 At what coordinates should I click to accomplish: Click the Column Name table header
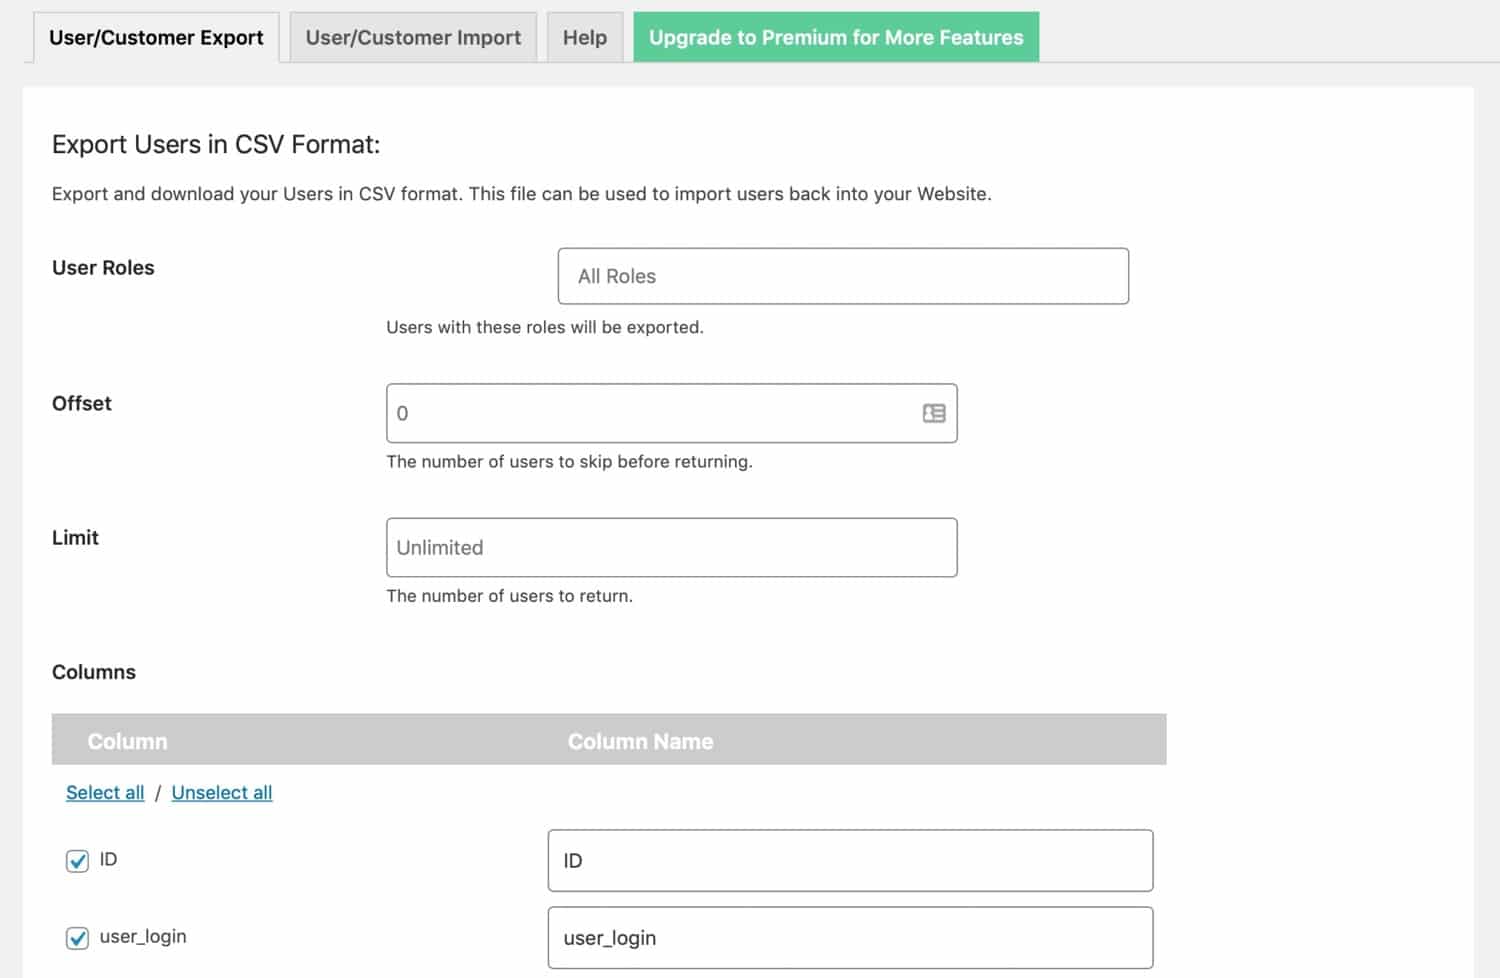(640, 741)
